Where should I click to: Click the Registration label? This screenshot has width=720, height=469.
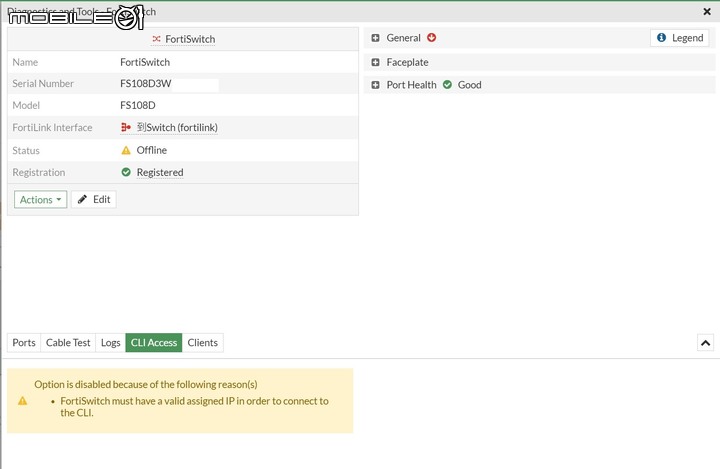39,173
